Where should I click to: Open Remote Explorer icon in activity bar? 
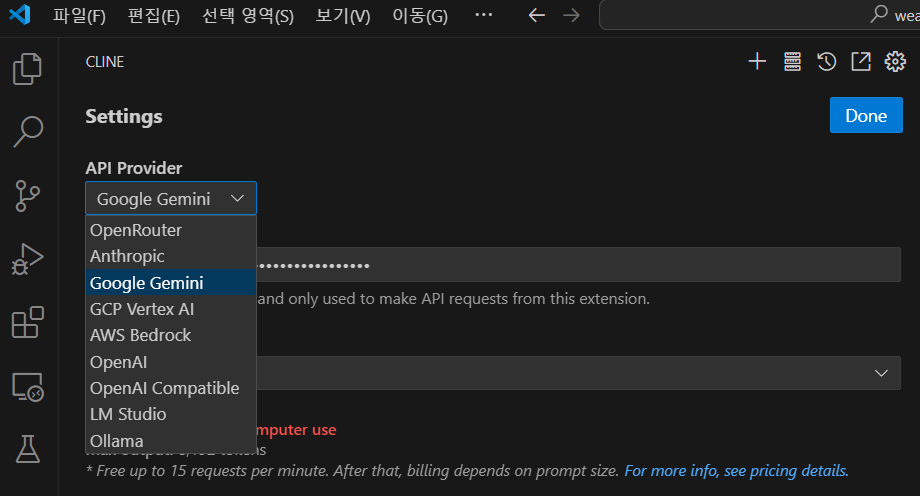[x=28, y=387]
